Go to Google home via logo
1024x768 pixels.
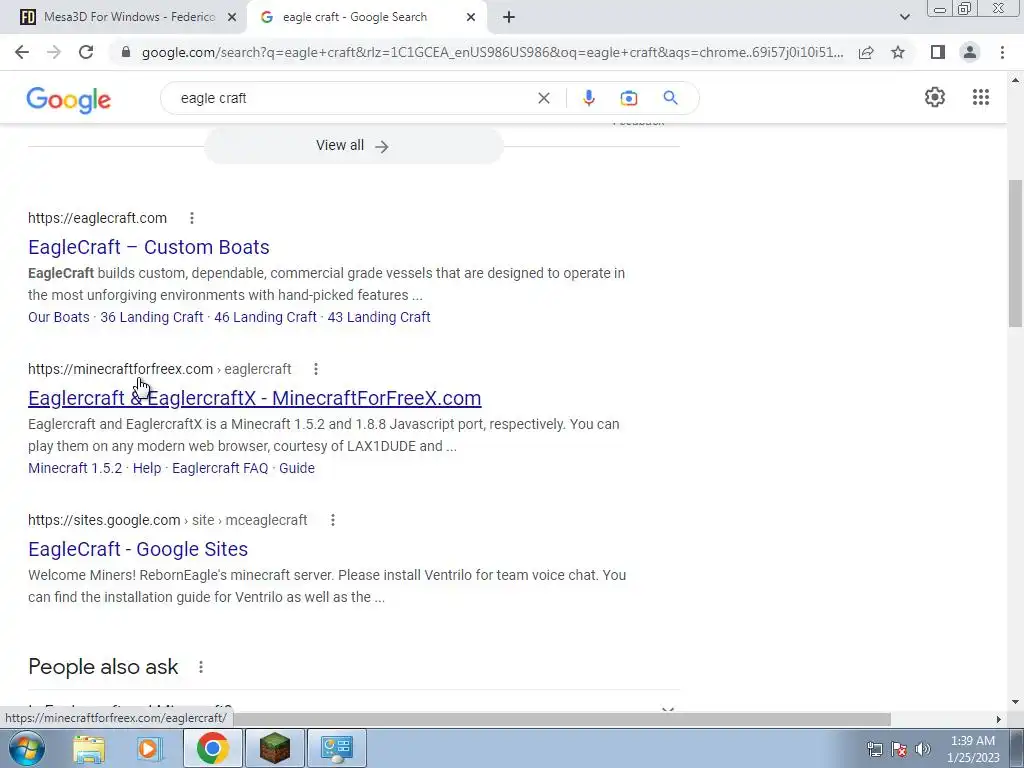pyautogui.click(x=69, y=100)
